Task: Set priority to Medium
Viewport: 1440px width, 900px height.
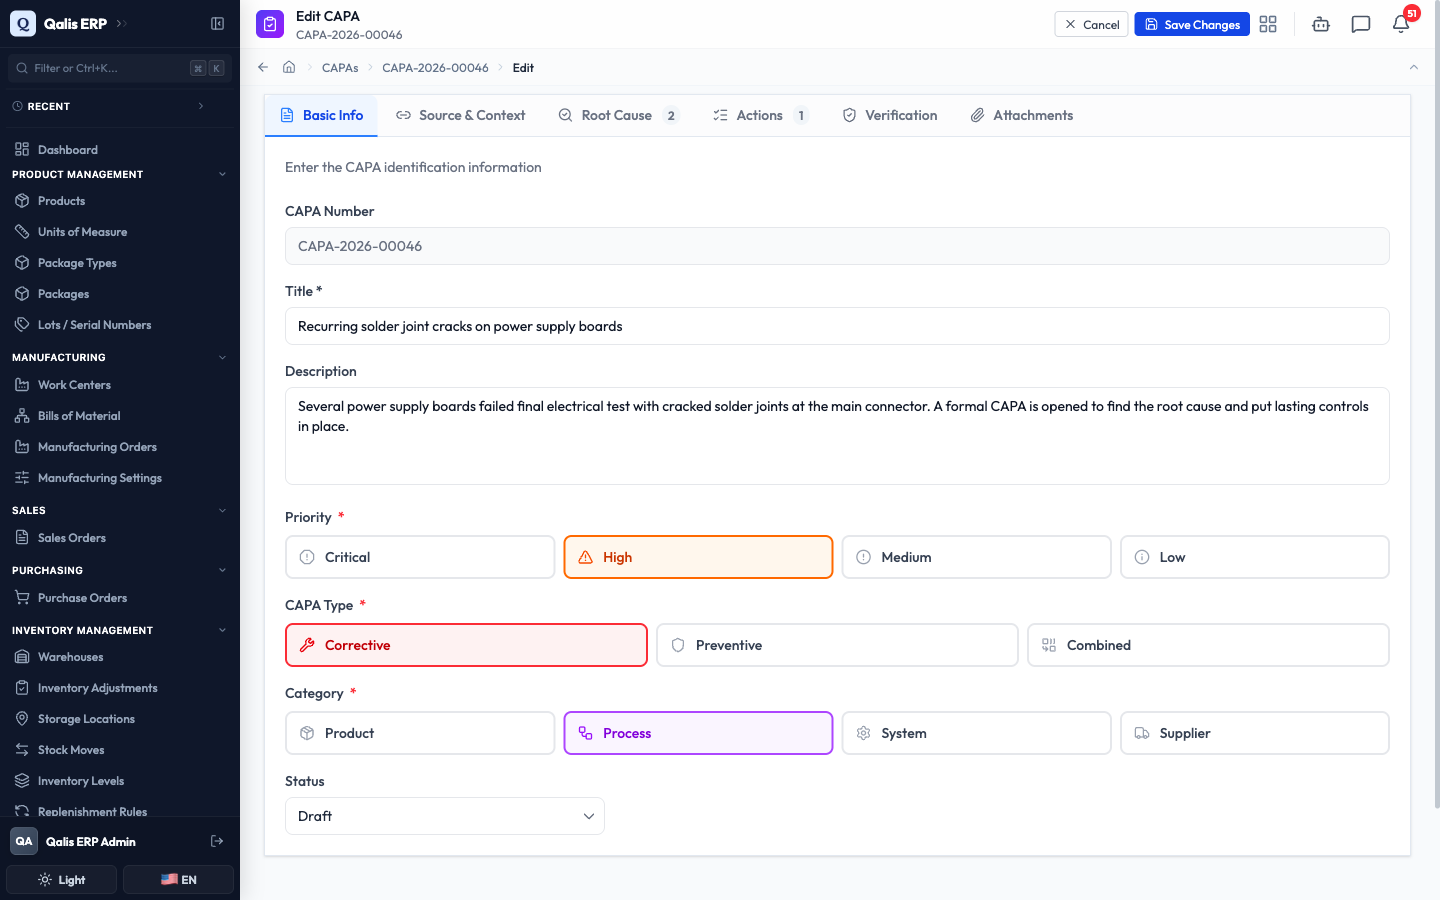Action: pos(976,557)
